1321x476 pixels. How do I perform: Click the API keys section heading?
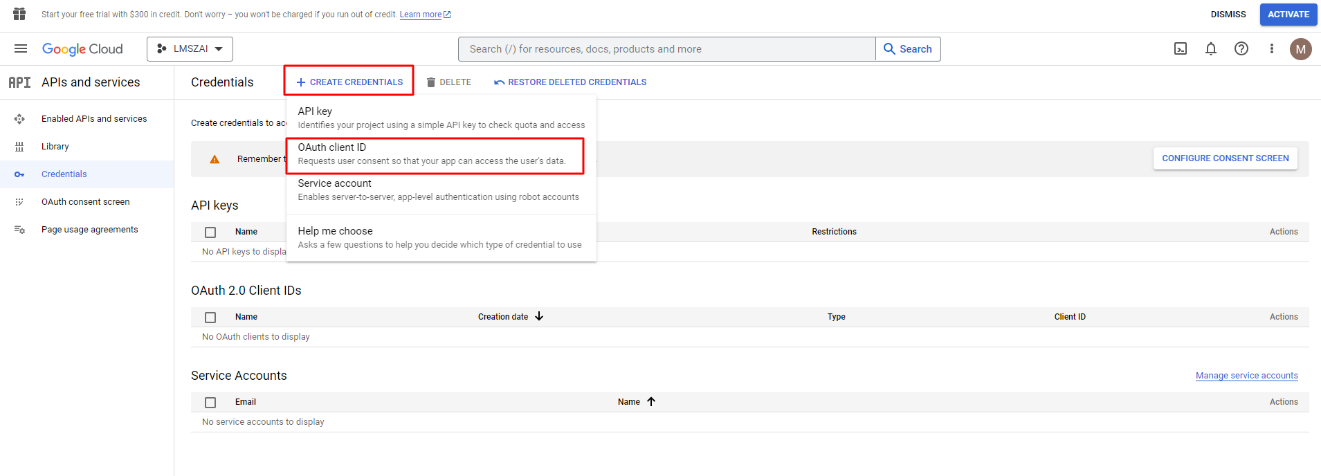214,205
